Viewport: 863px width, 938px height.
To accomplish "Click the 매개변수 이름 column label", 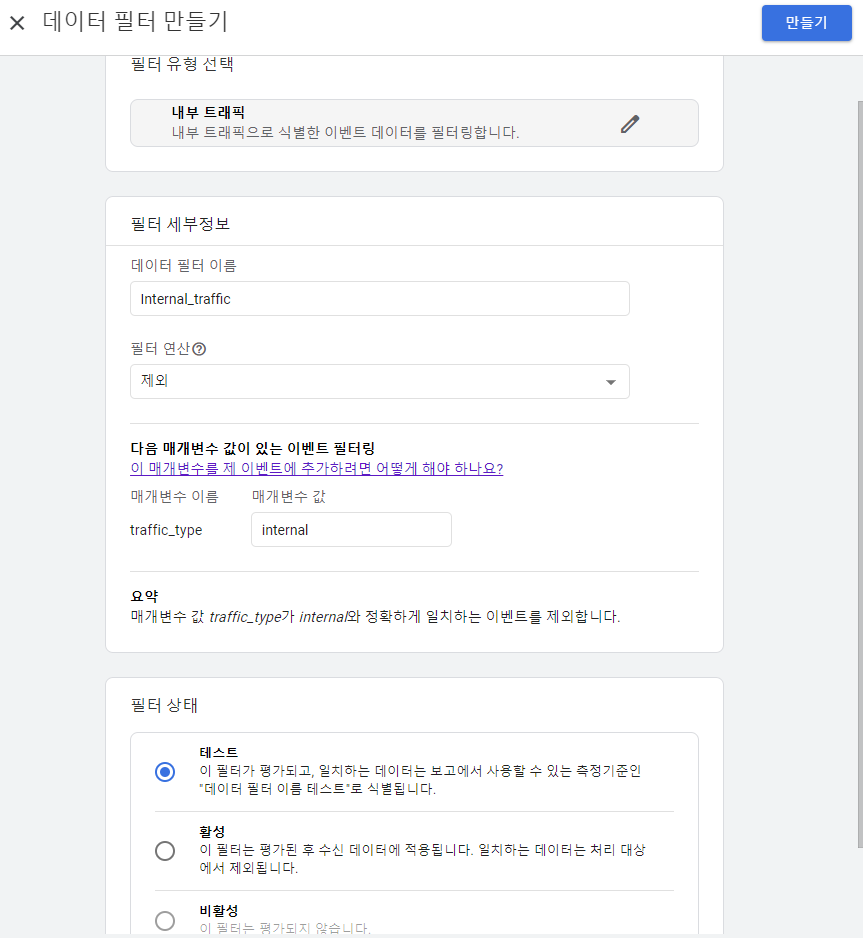I will 175,497.
